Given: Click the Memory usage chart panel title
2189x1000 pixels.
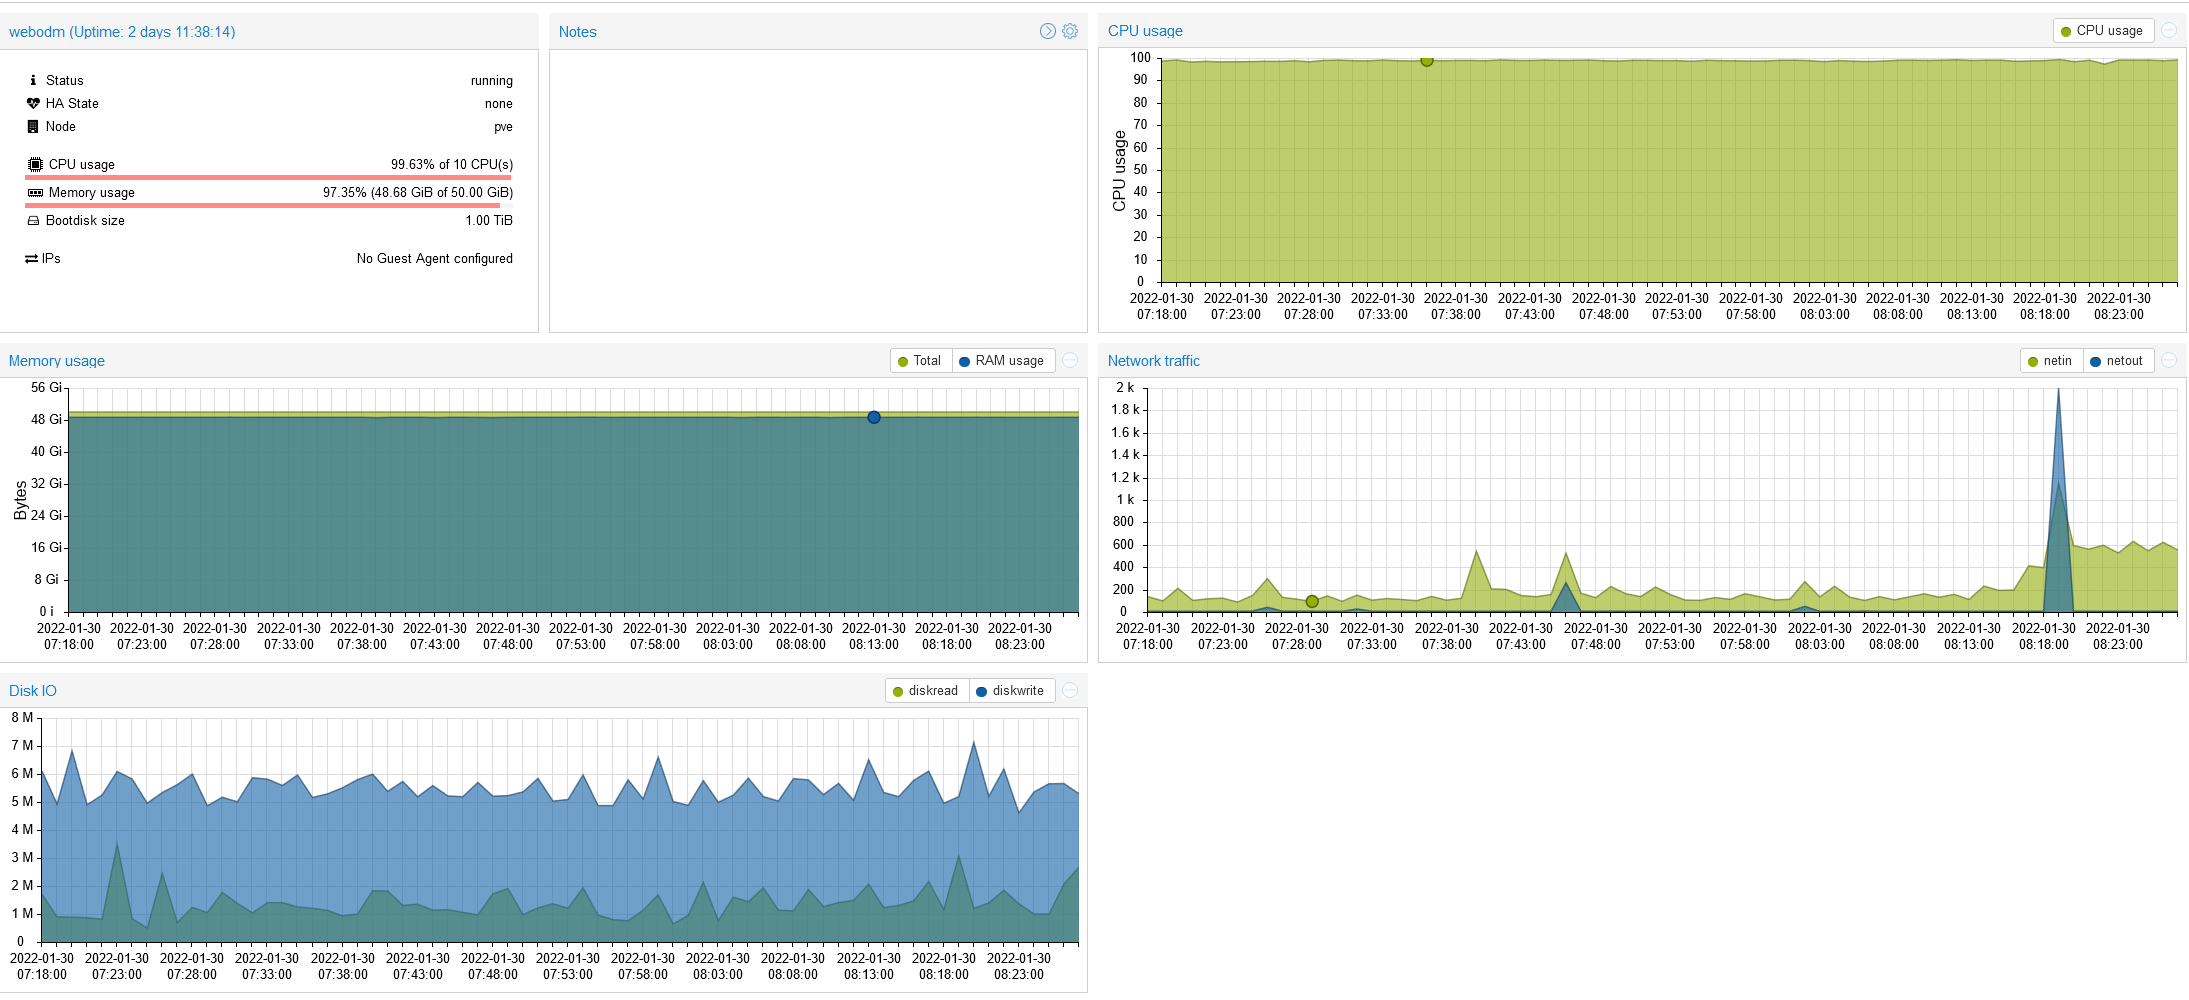Looking at the screenshot, I should [x=57, y=361].
